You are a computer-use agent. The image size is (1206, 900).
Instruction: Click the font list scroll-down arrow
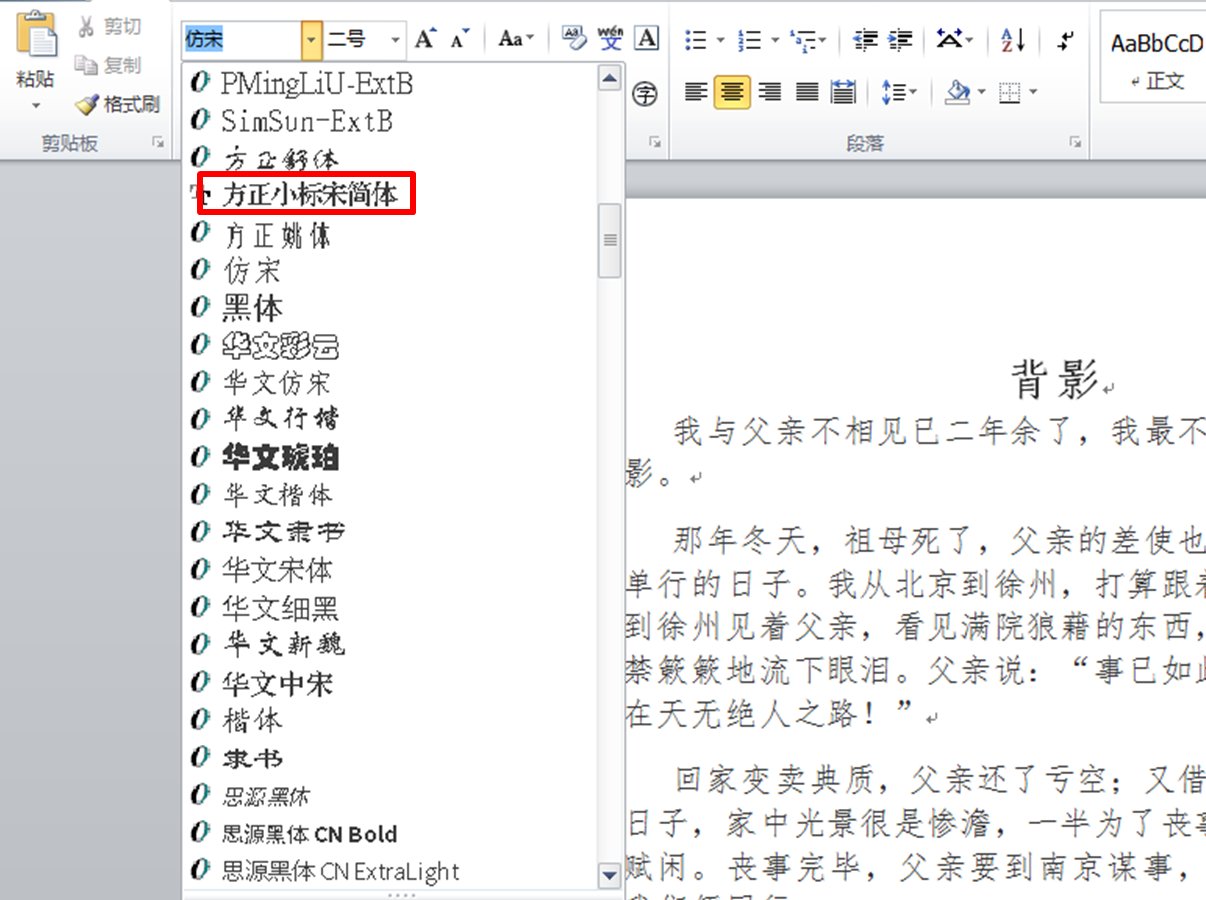(609, 875)
